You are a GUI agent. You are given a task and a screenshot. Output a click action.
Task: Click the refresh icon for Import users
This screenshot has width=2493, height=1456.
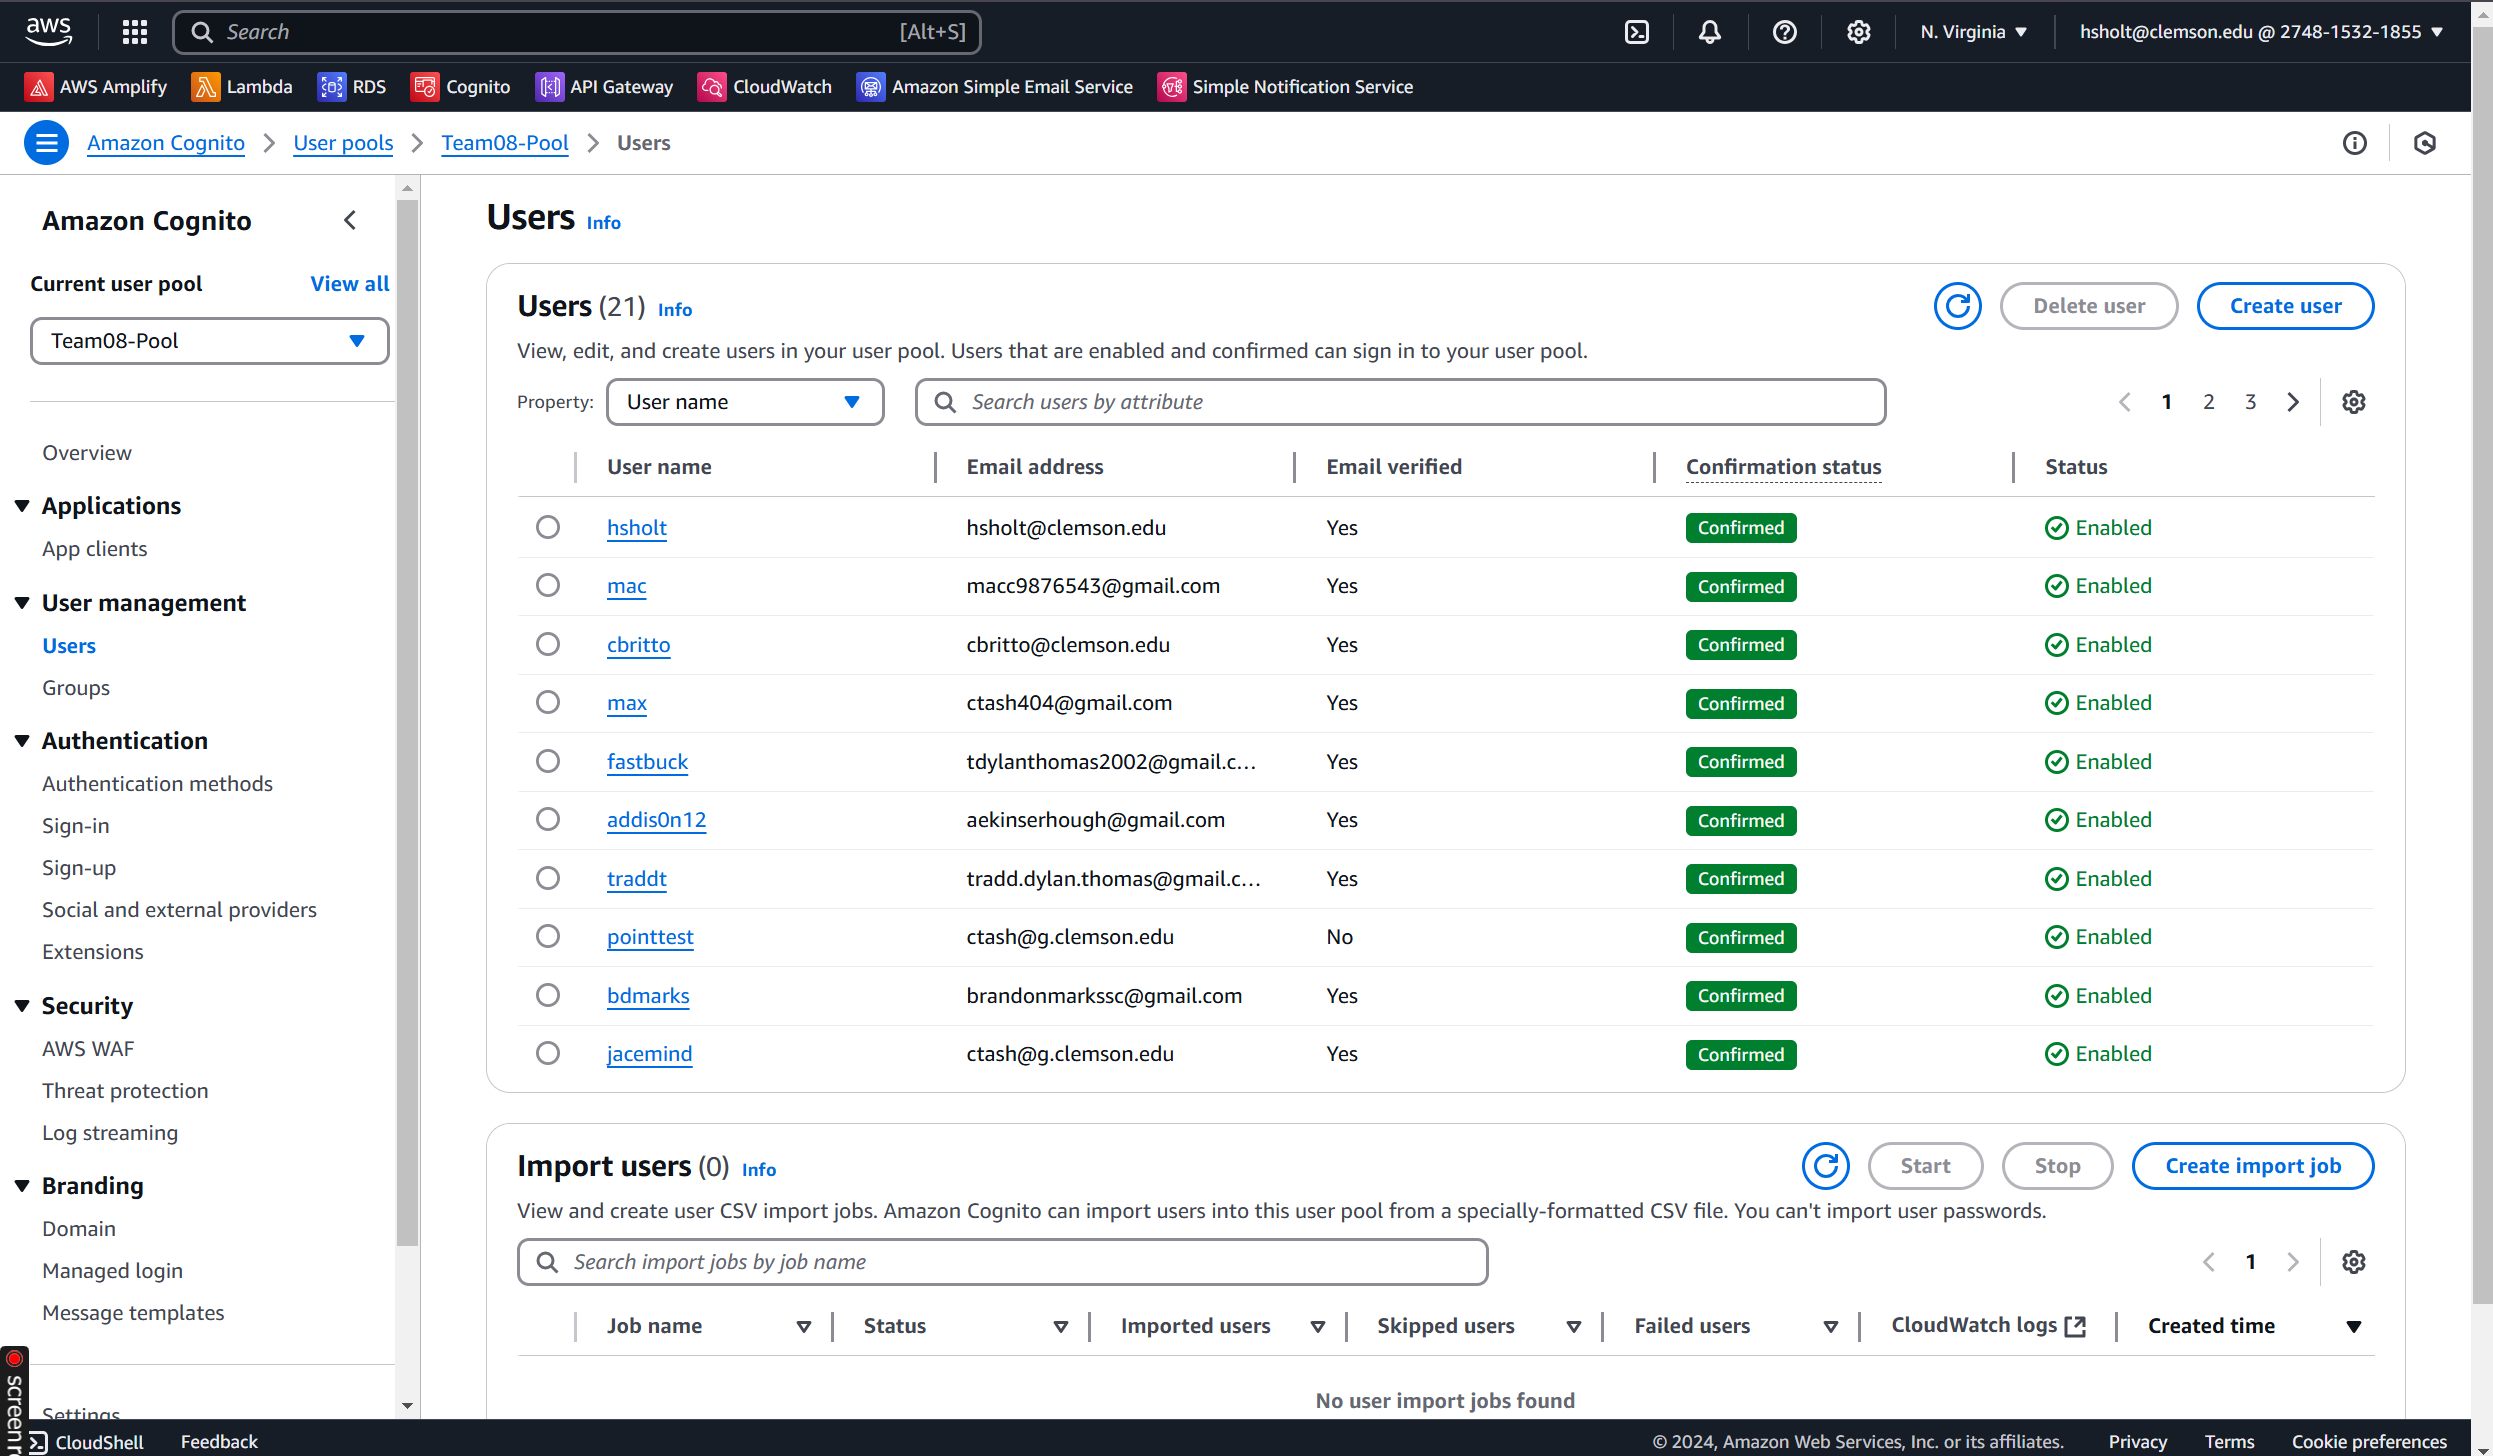[1826, 1163]
